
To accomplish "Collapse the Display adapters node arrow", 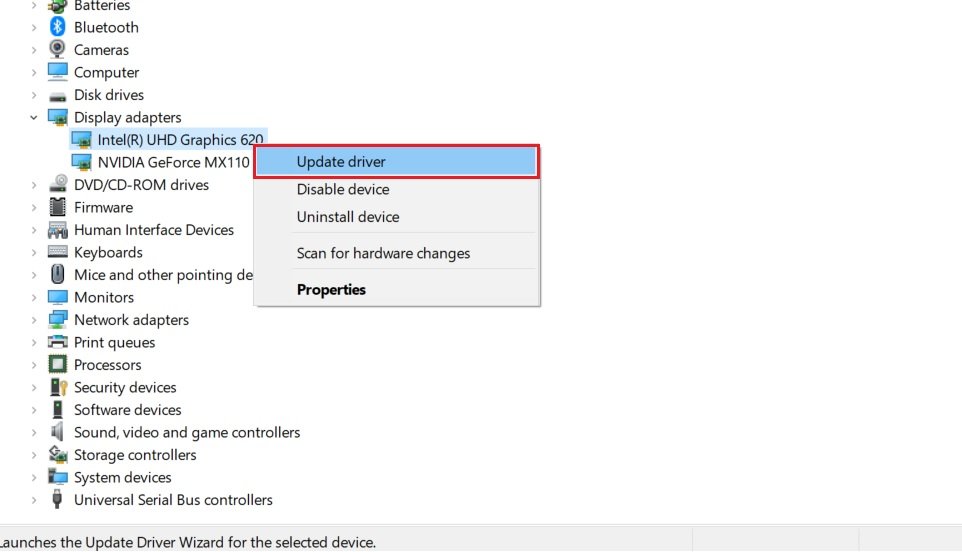I will (x=34, y=117).
